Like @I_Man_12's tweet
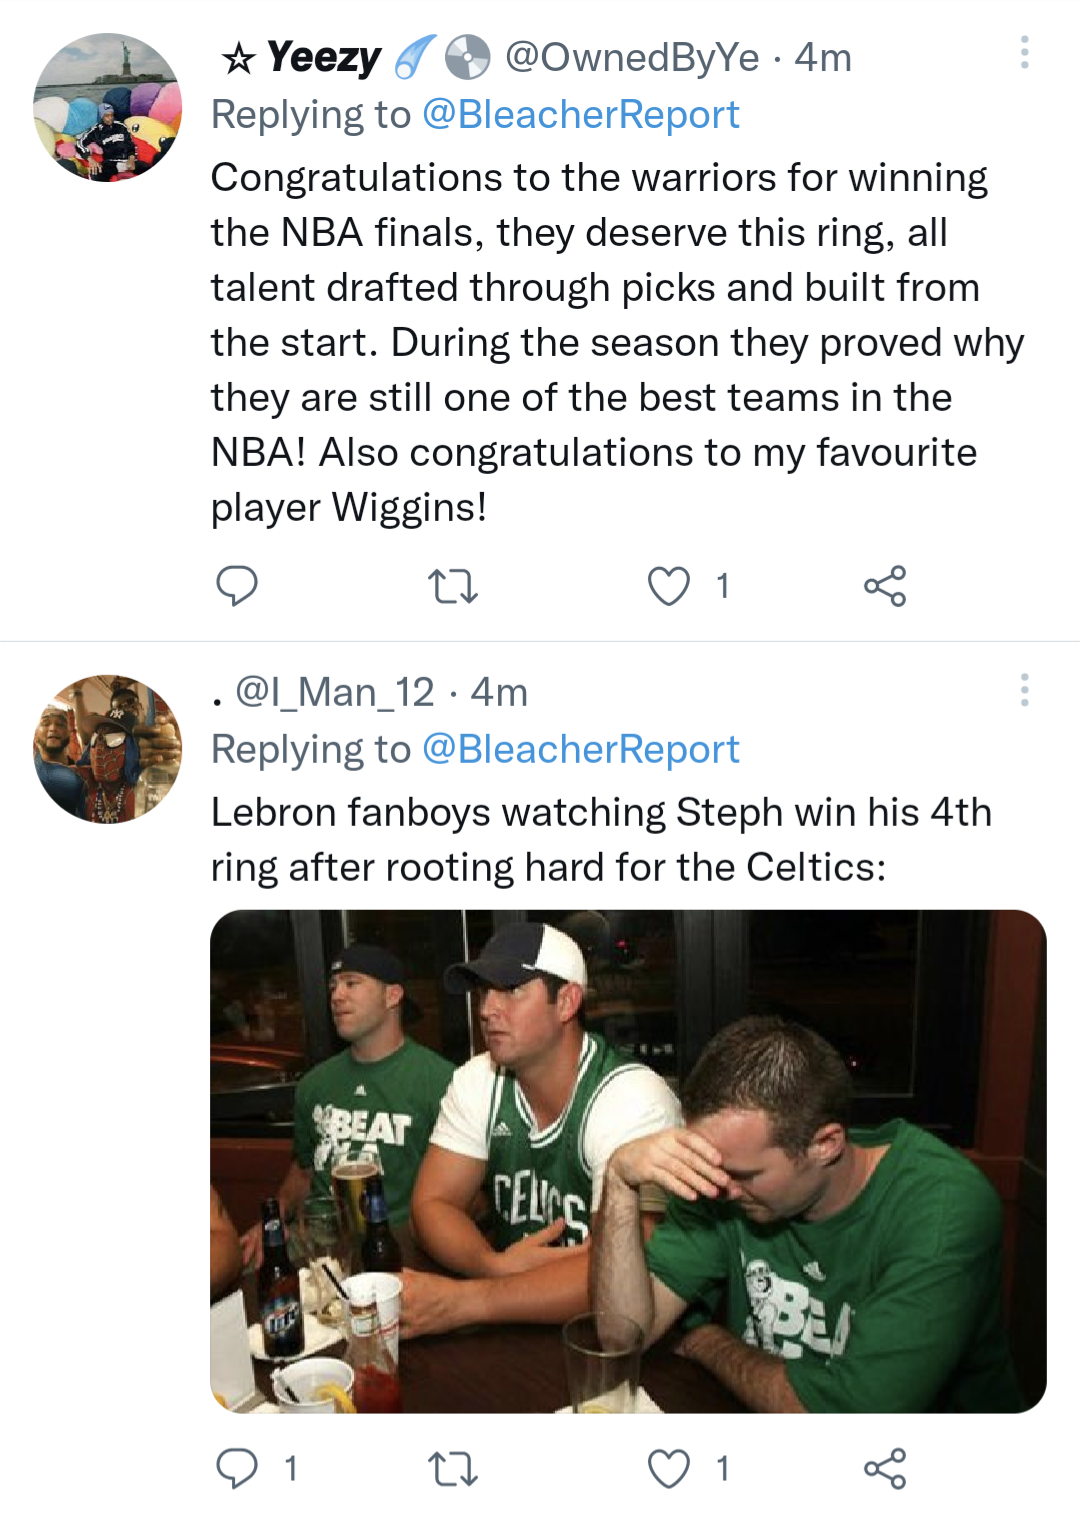The width and height of the screenshot is (1080, 1522). coord(669,1468)
